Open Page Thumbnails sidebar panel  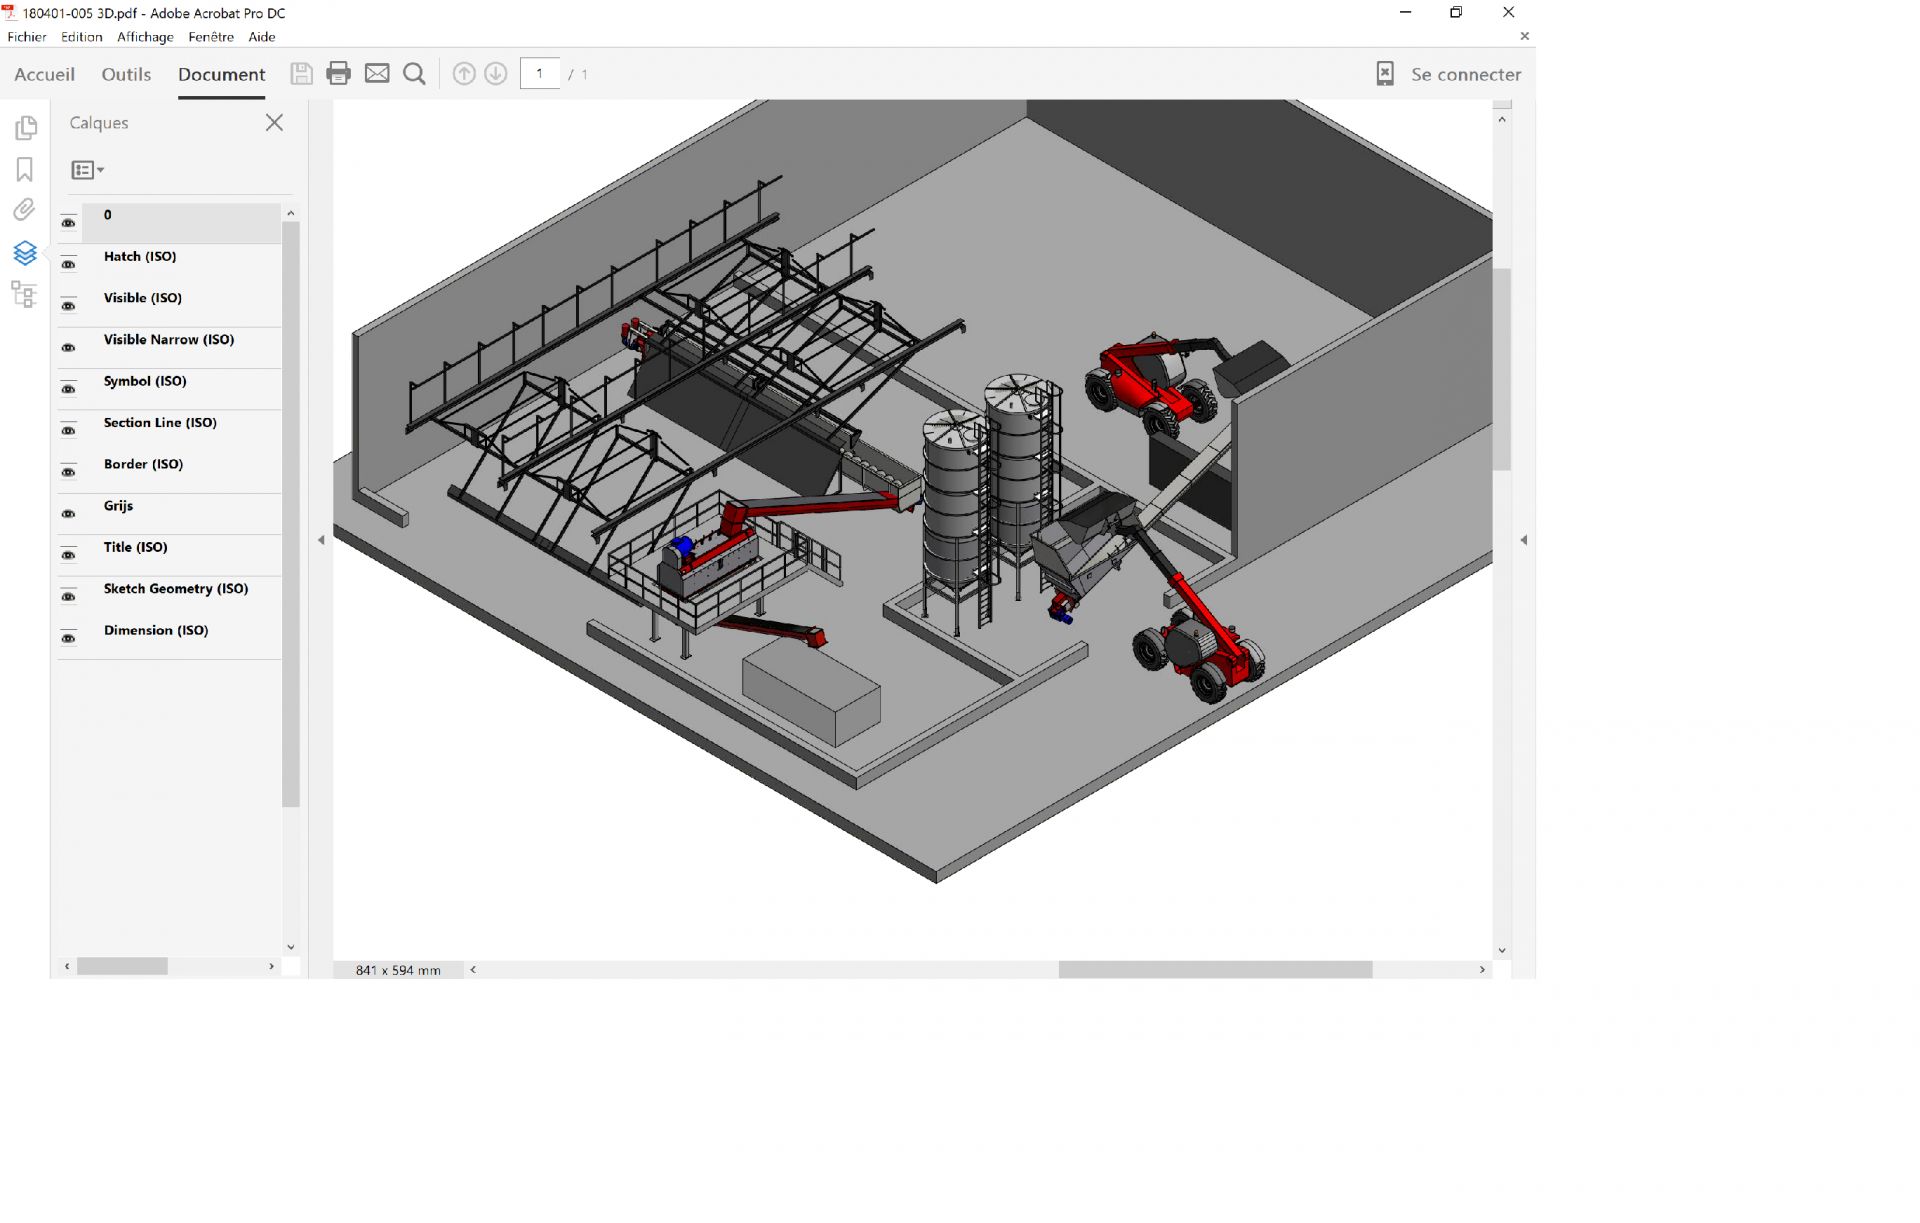click(x=26, y=128)
